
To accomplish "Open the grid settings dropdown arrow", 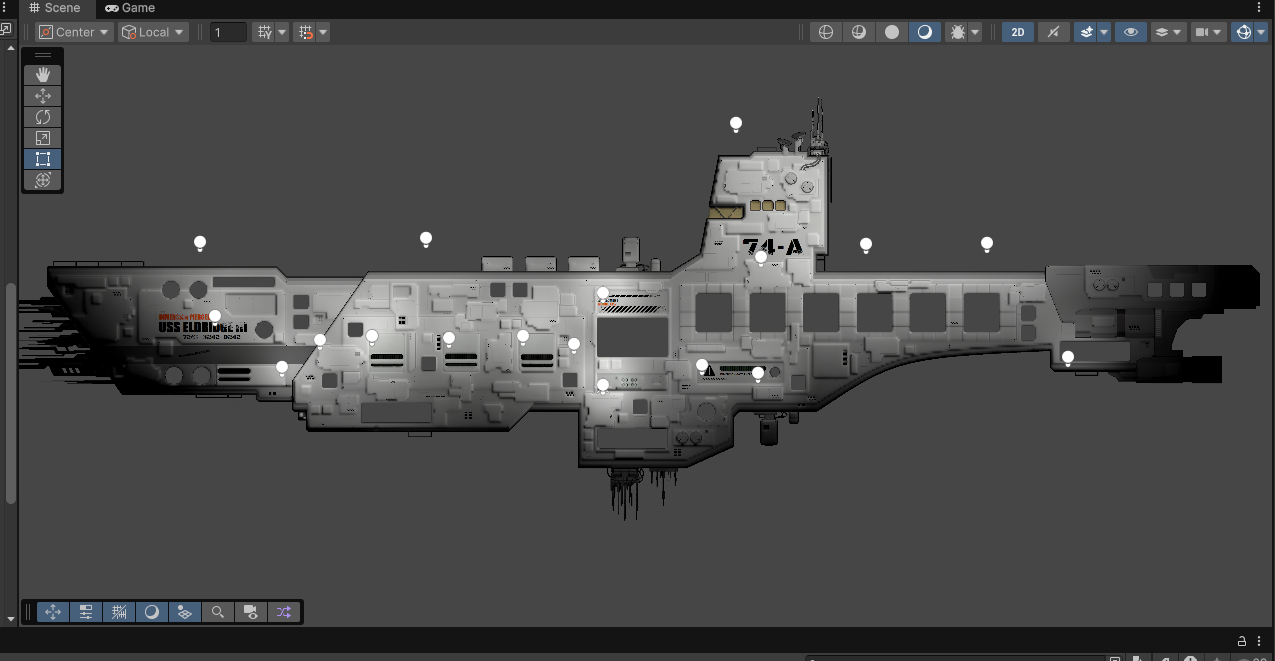I will tap(283, 32).
